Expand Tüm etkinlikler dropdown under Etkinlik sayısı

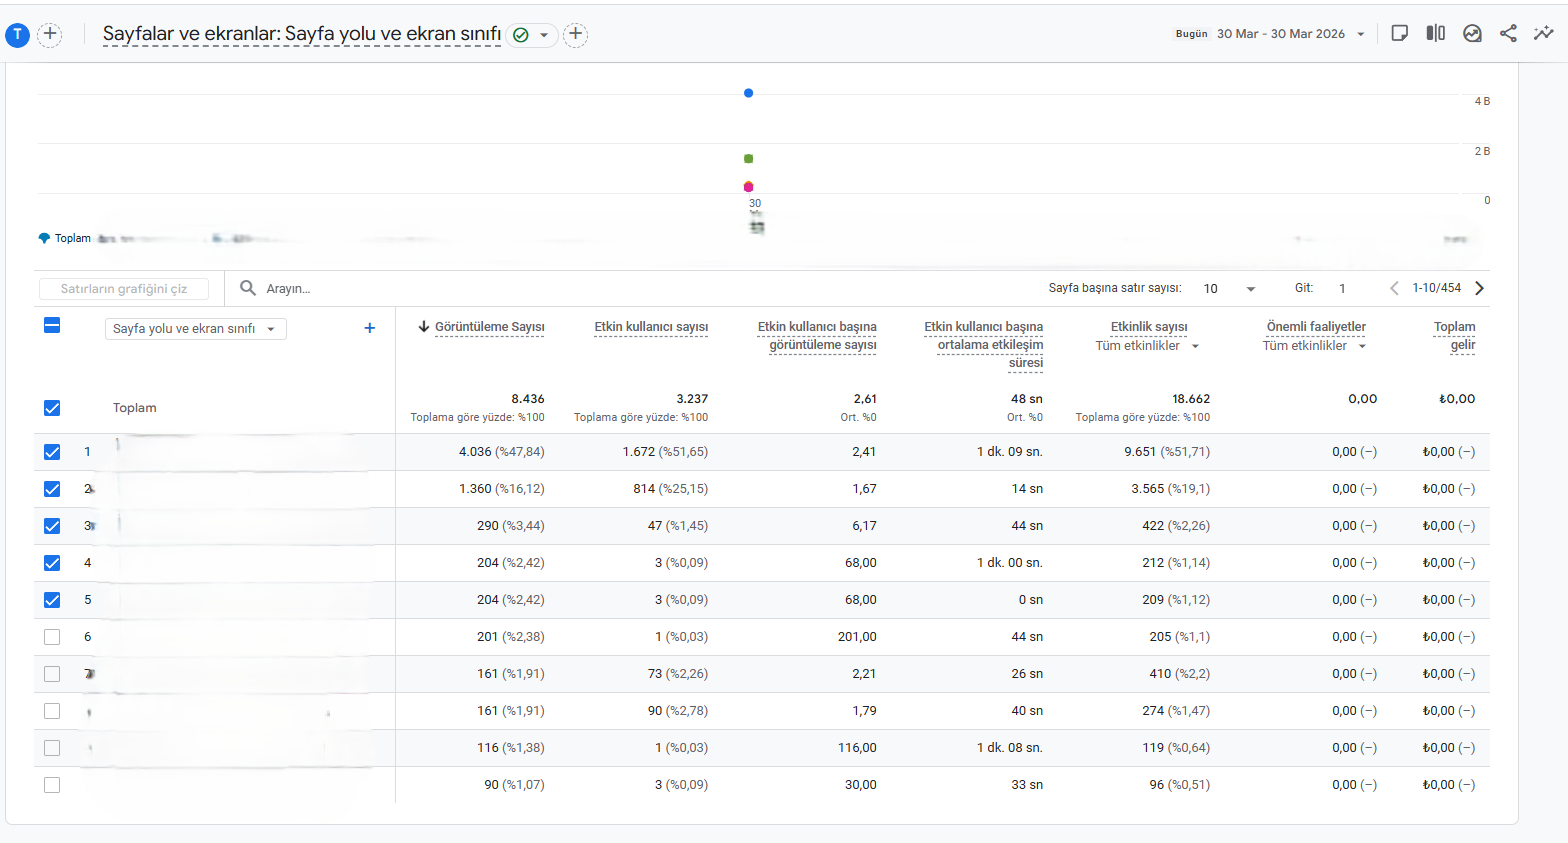(x=1146, y=346)
